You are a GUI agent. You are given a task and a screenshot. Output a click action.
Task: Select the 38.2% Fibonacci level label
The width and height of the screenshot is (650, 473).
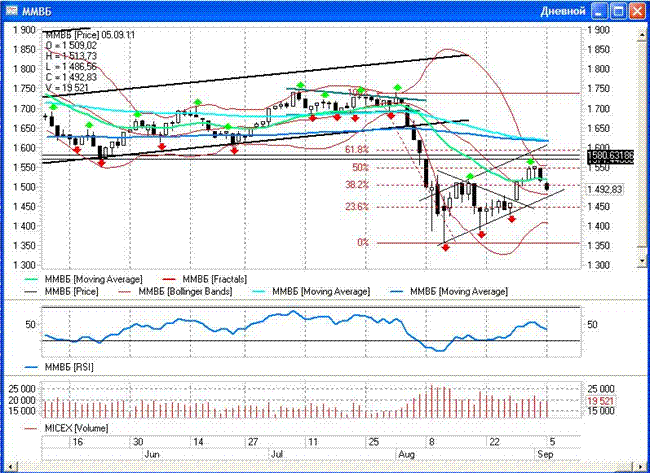pyautogui.click(x=357, y=185)
